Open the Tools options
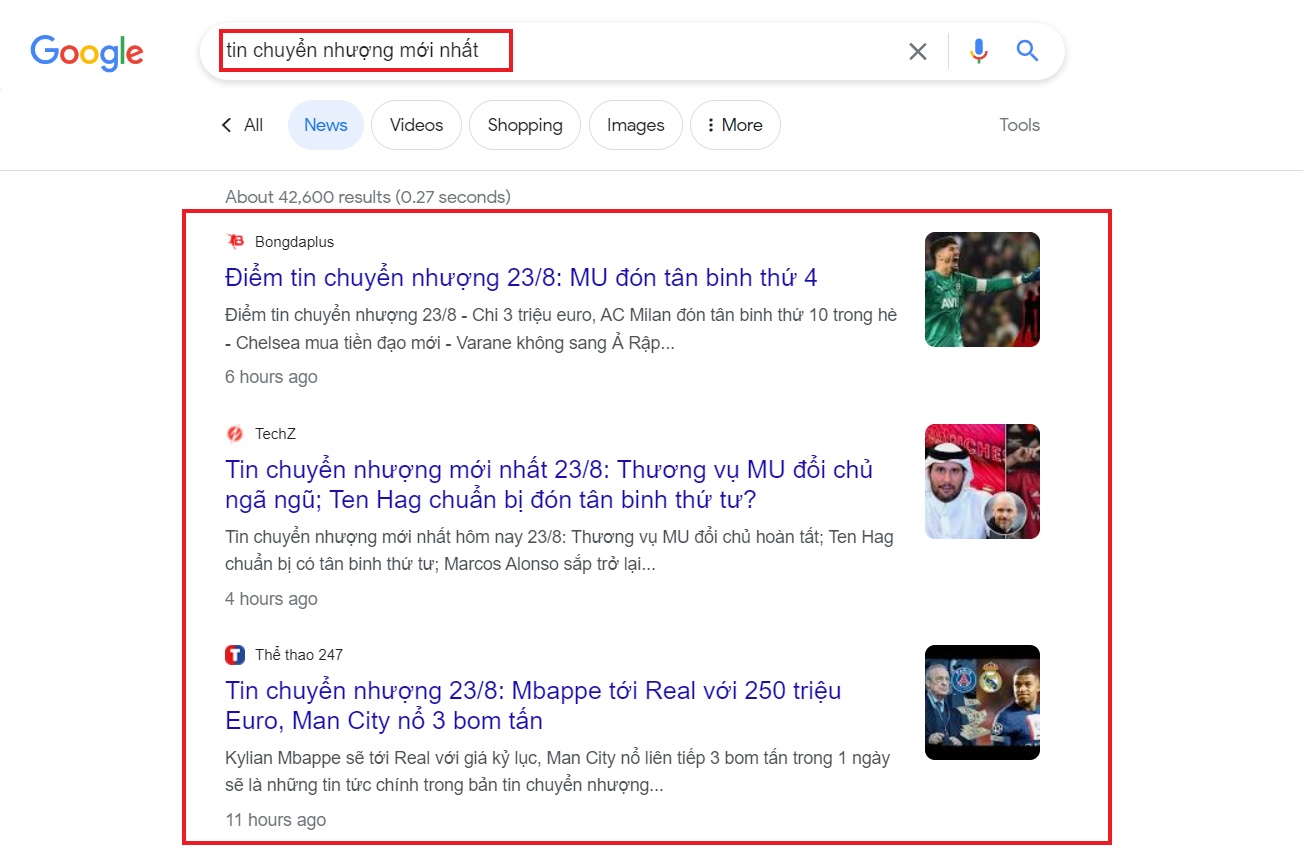 [1019, 125]
